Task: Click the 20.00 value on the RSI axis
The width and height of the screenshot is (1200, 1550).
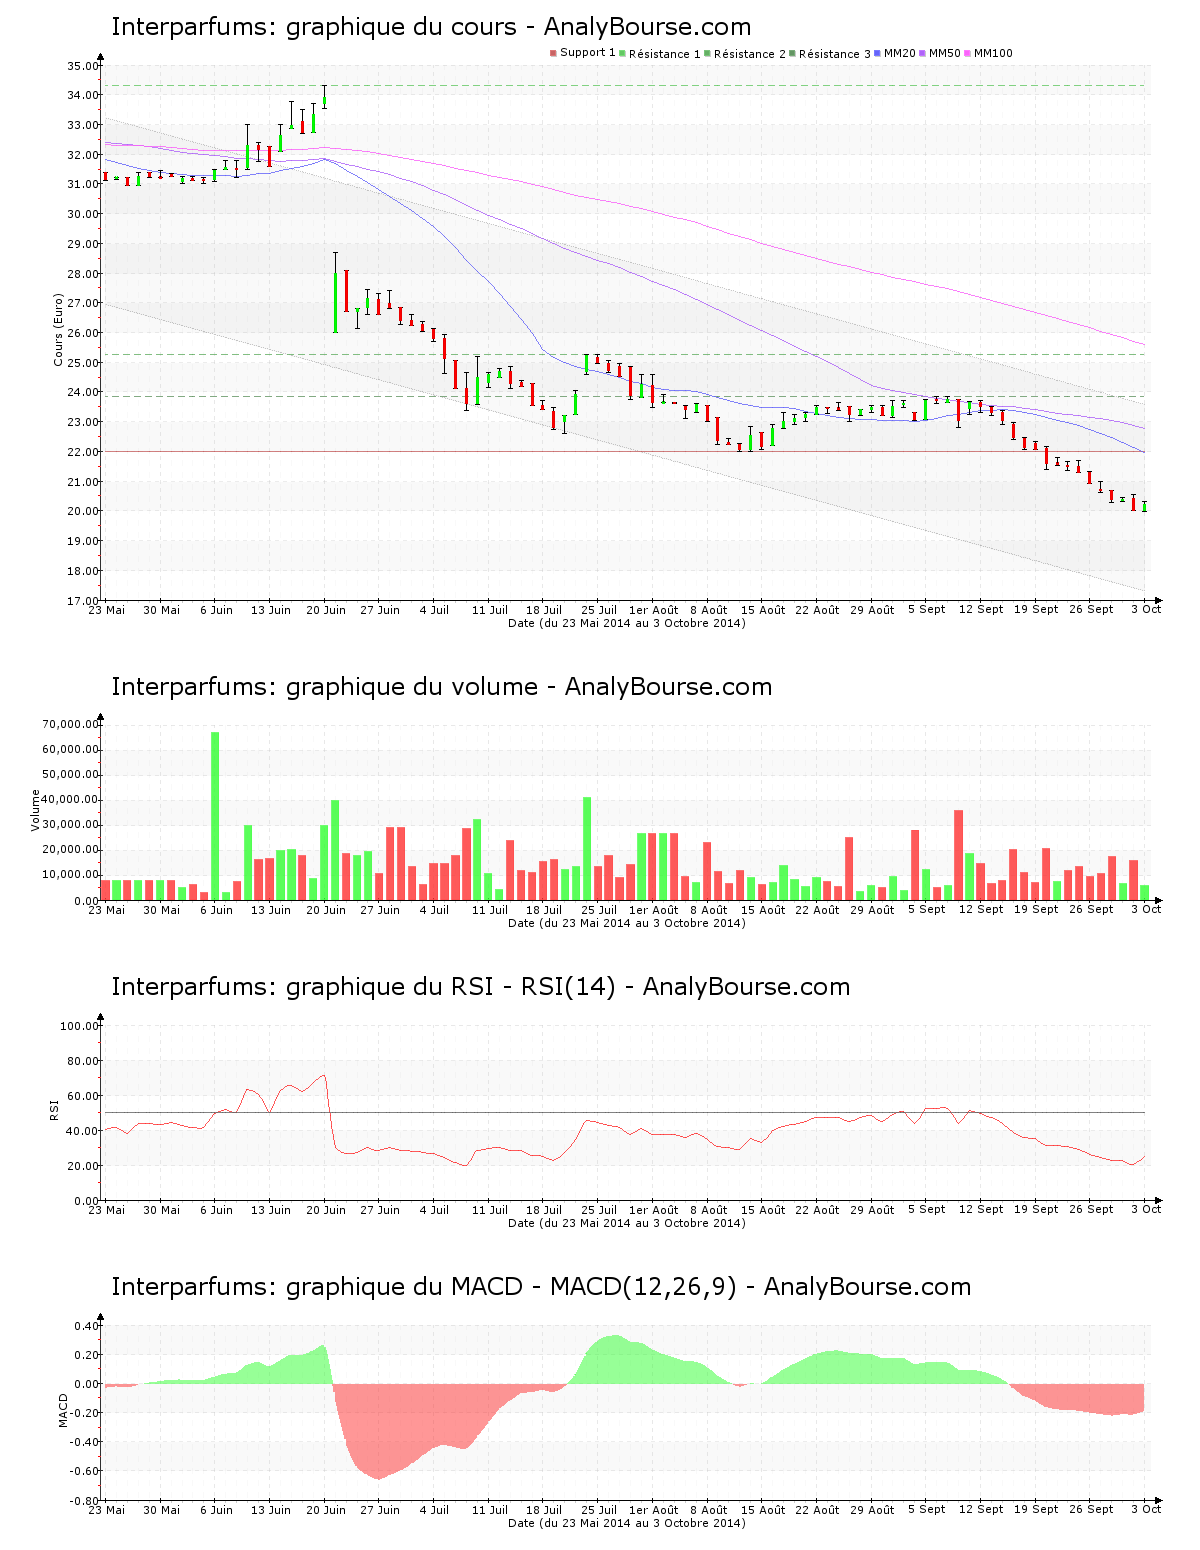Action: [82, 1166]
